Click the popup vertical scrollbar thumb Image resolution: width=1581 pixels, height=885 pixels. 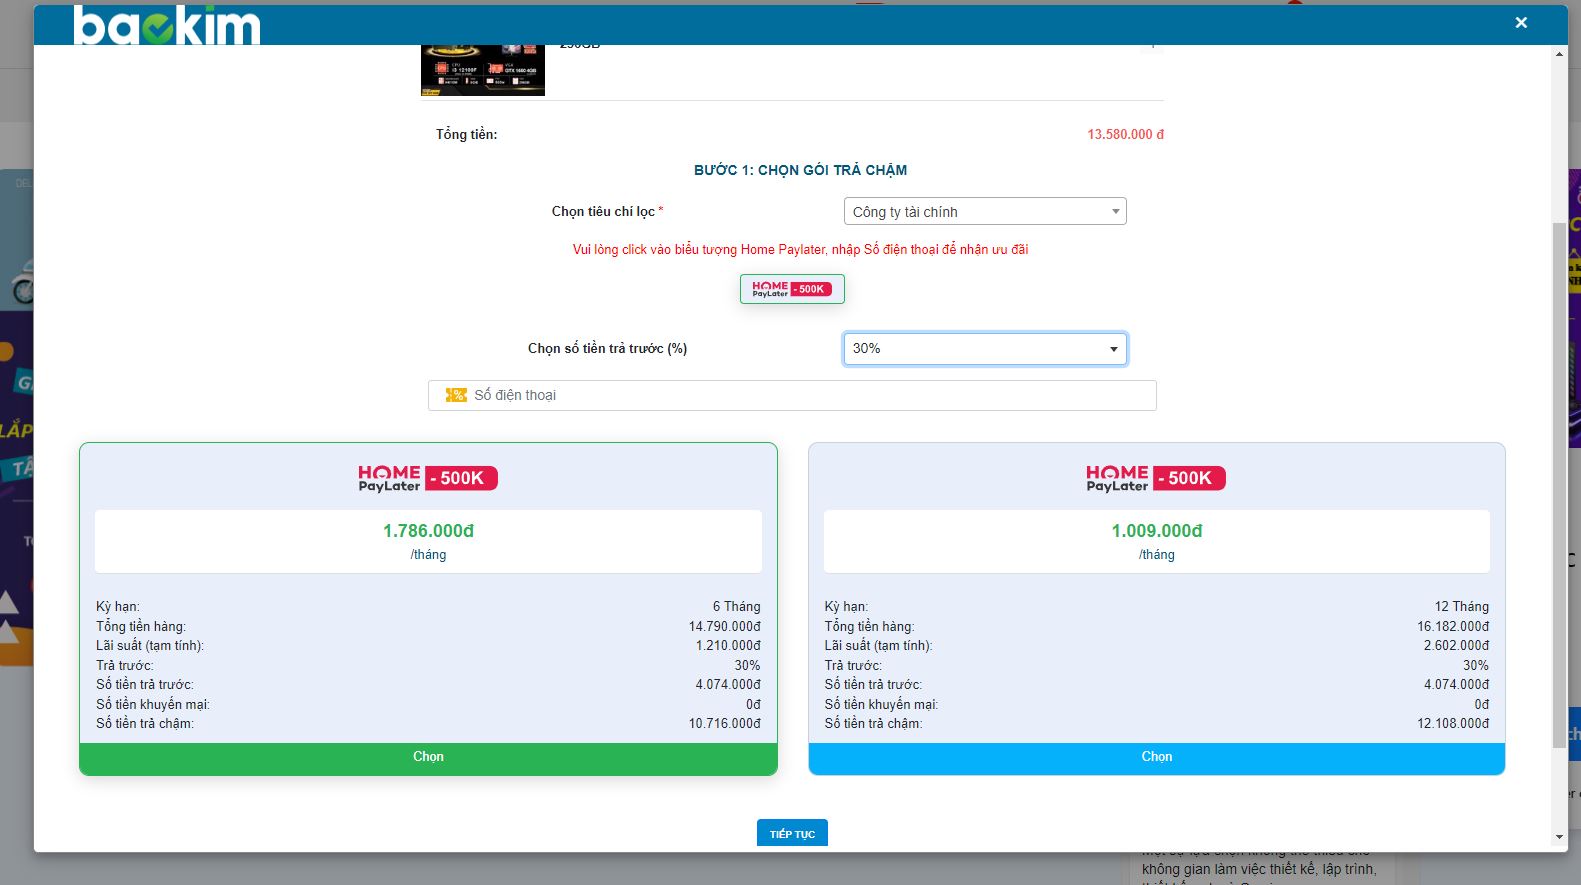coord(1559,480)
